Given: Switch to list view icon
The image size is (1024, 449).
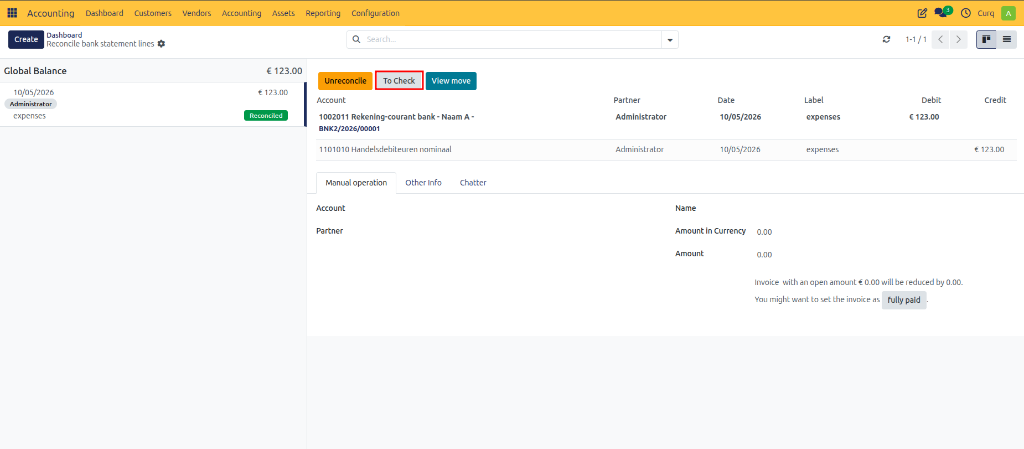Looking at the screenshot, I should click(x=1007, y=39).
